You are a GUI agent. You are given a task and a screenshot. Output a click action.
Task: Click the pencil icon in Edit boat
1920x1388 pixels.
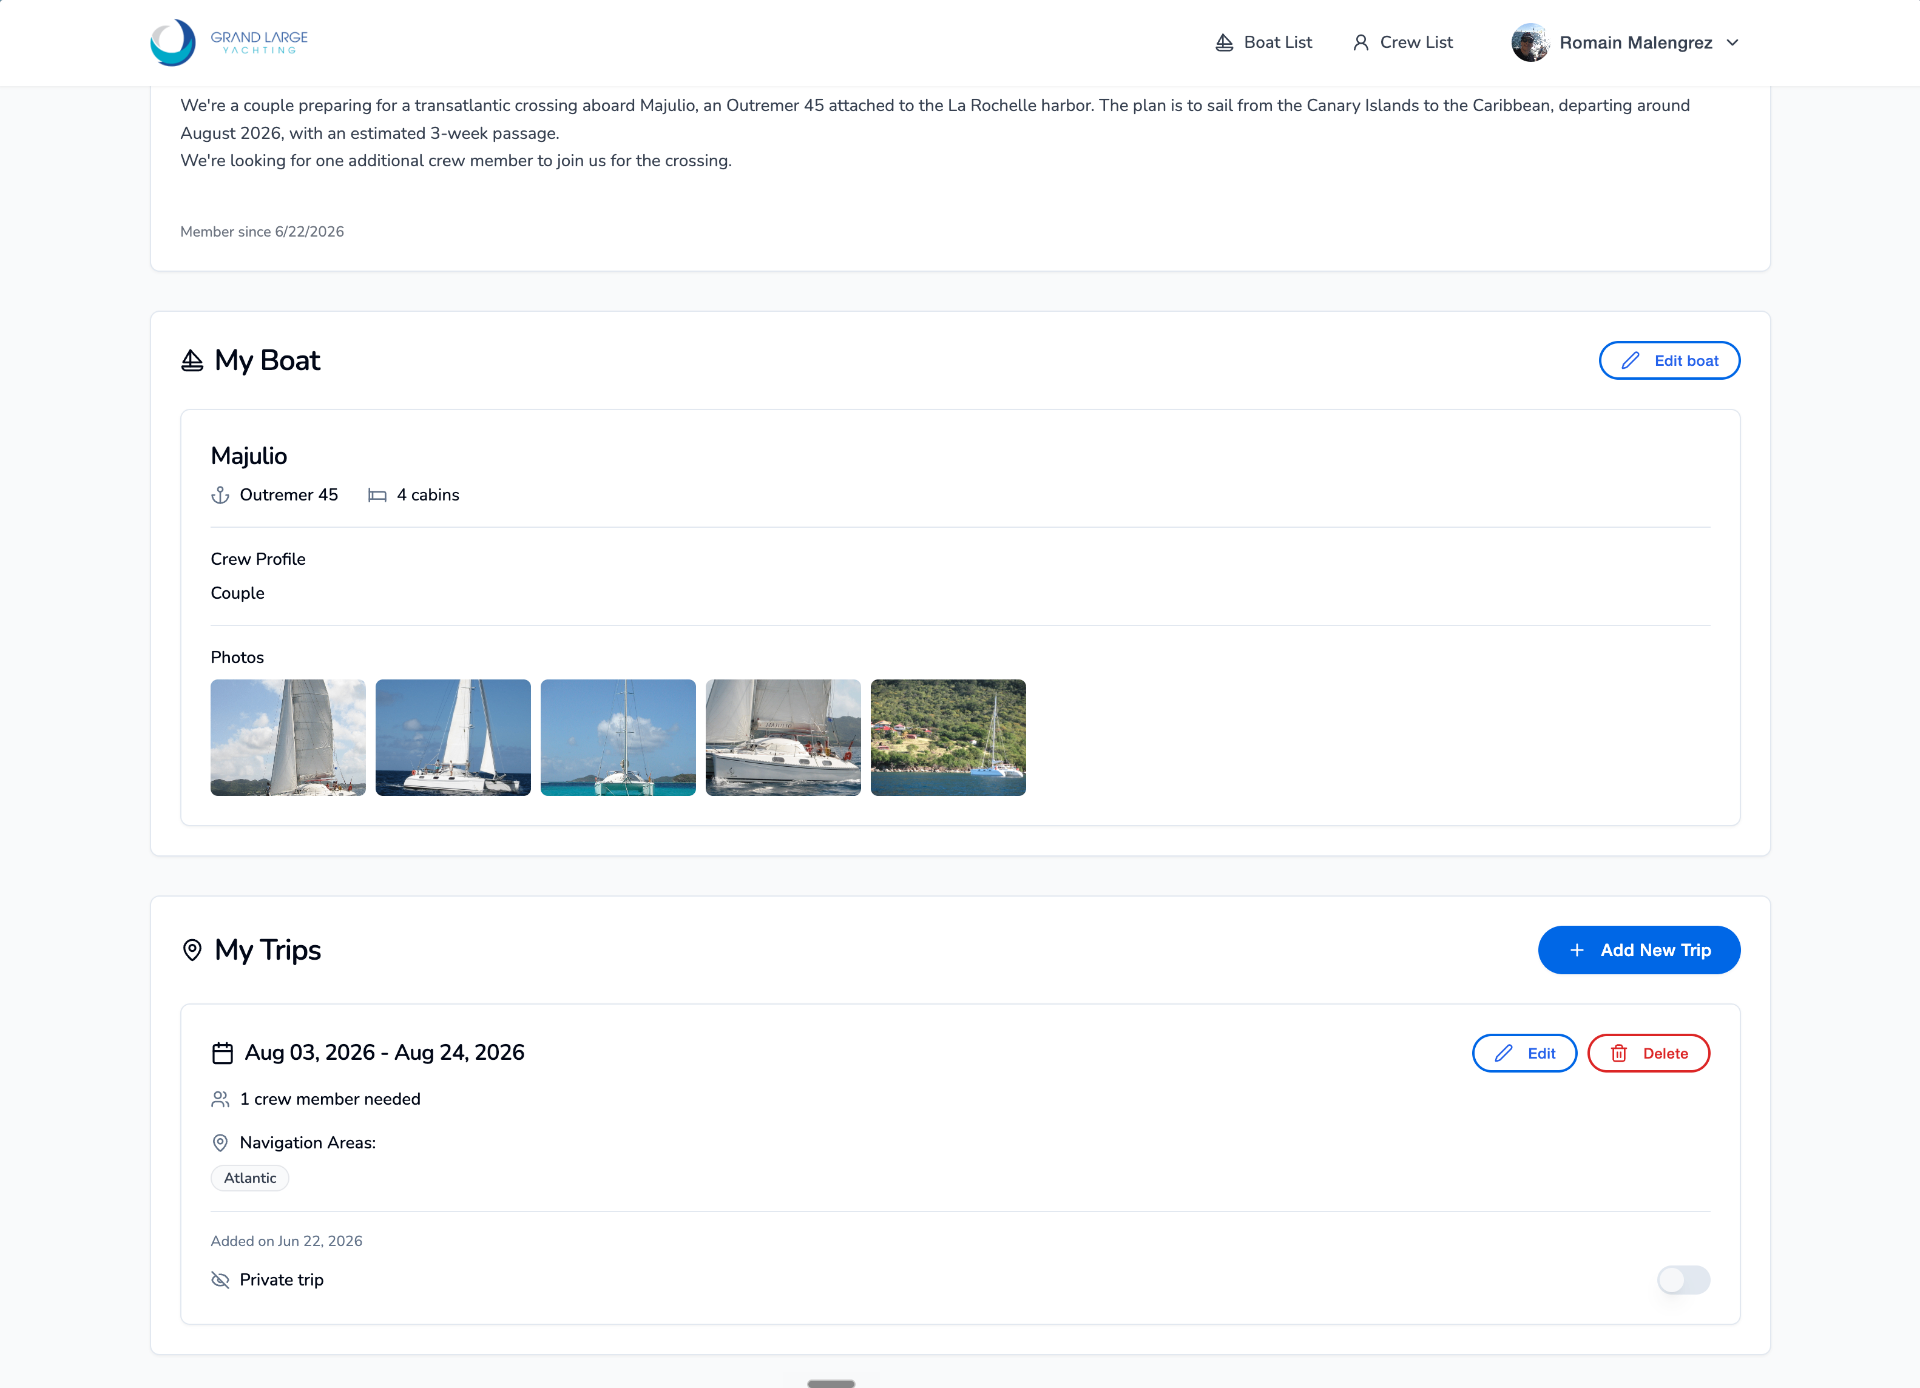[1630, 360]
